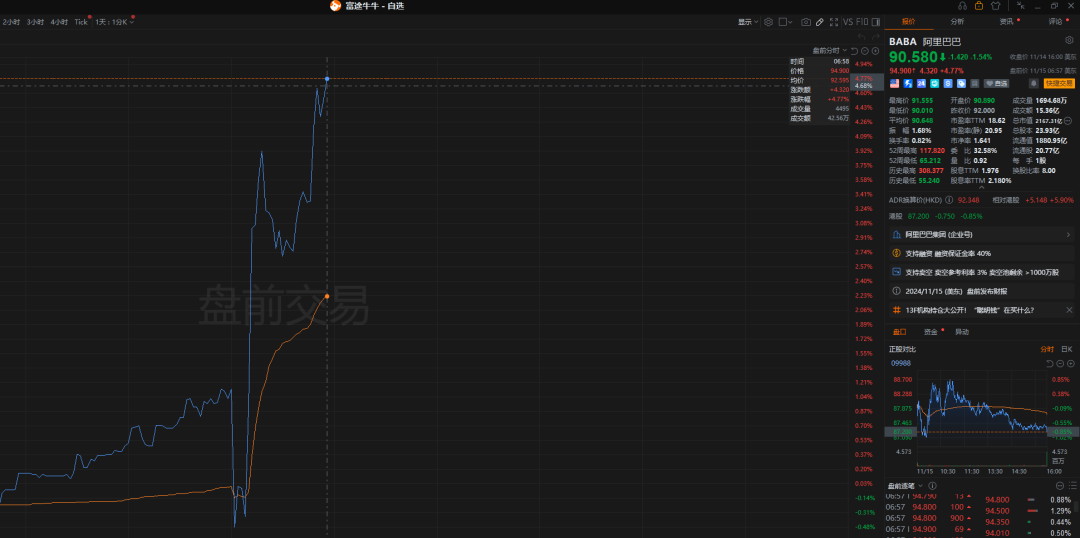The height and width of the screenshot is (538, 1080).
Task: Reset main chart zoom
Action: click(854, 51)
